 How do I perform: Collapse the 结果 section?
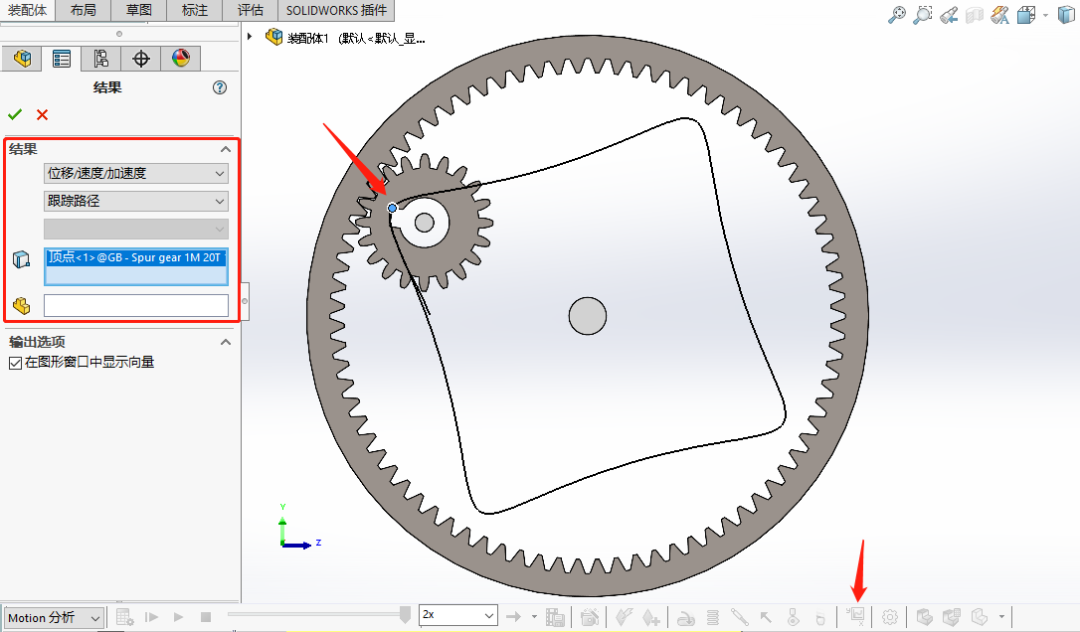(x=226, y=148)
